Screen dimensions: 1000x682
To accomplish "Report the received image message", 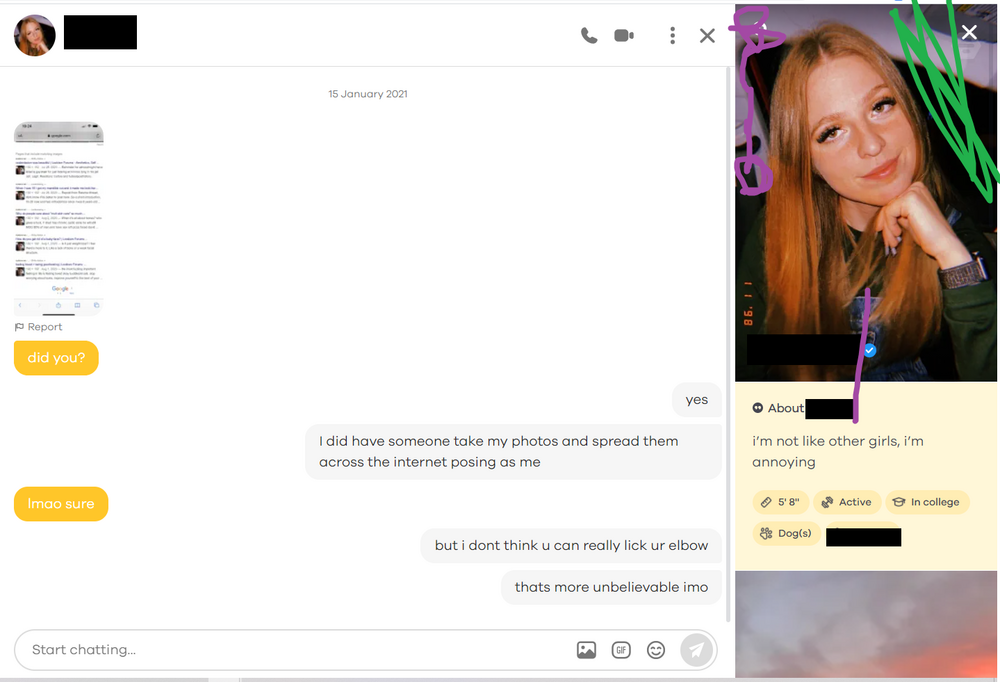I will pos(39,327).
